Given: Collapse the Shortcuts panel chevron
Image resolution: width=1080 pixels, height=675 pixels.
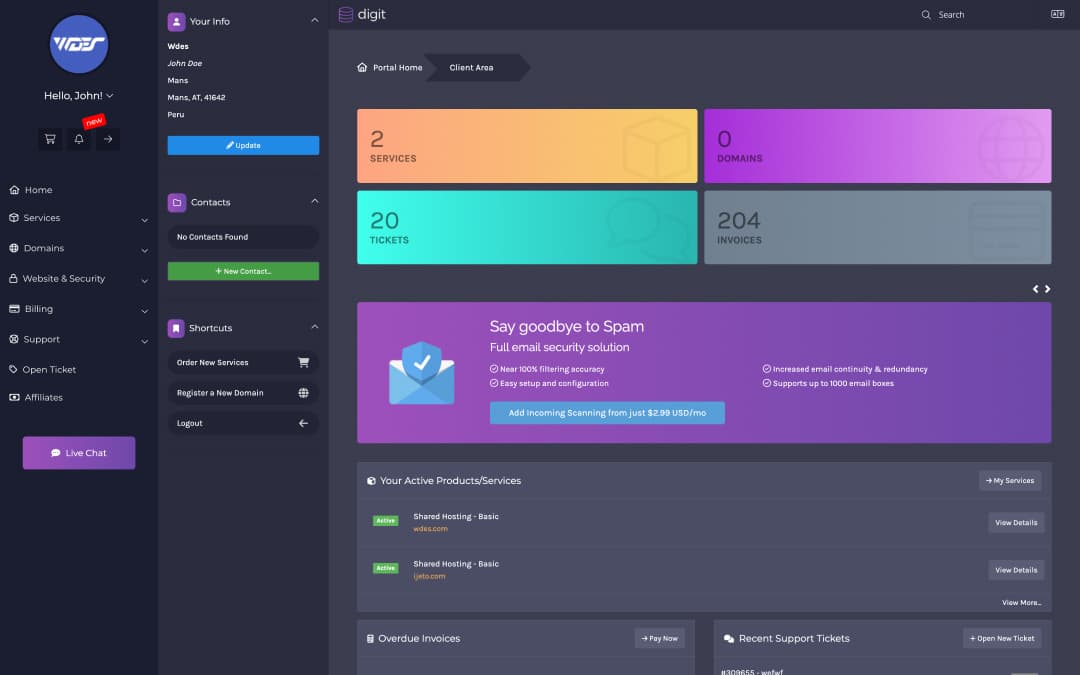Looking at the screenshot, I should pyautogui.click(x=315, y=326).
